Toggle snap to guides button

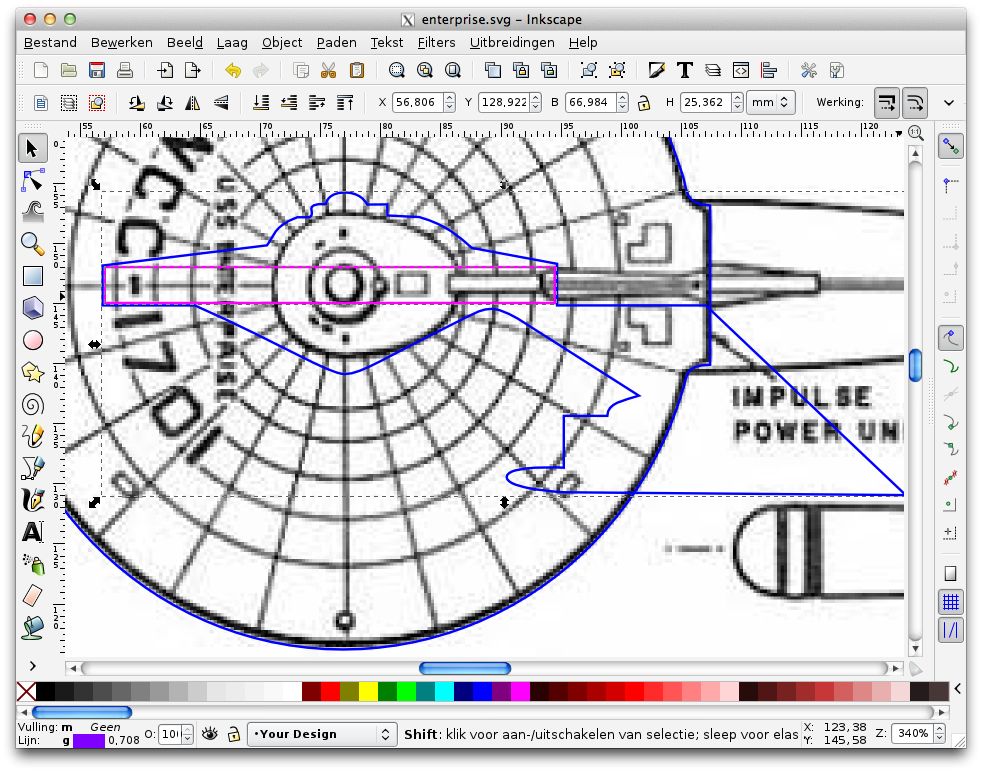point(950,630)
